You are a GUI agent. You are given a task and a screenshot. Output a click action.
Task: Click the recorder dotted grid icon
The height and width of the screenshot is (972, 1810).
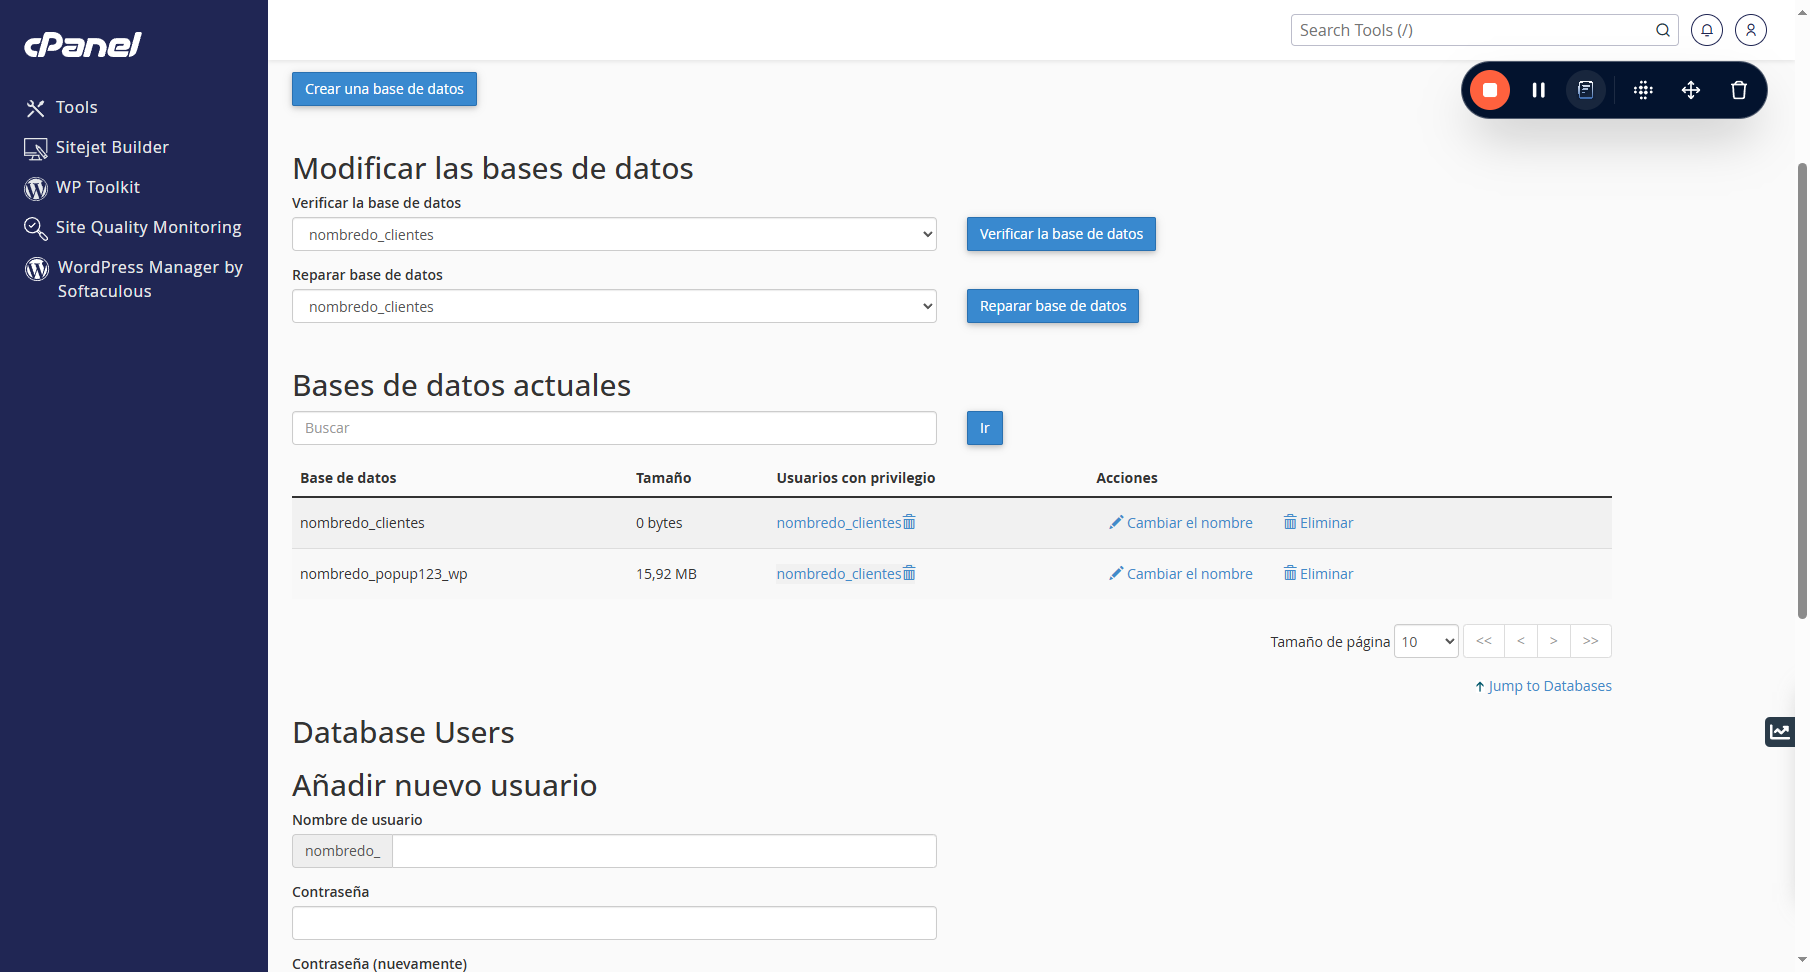1643,90
